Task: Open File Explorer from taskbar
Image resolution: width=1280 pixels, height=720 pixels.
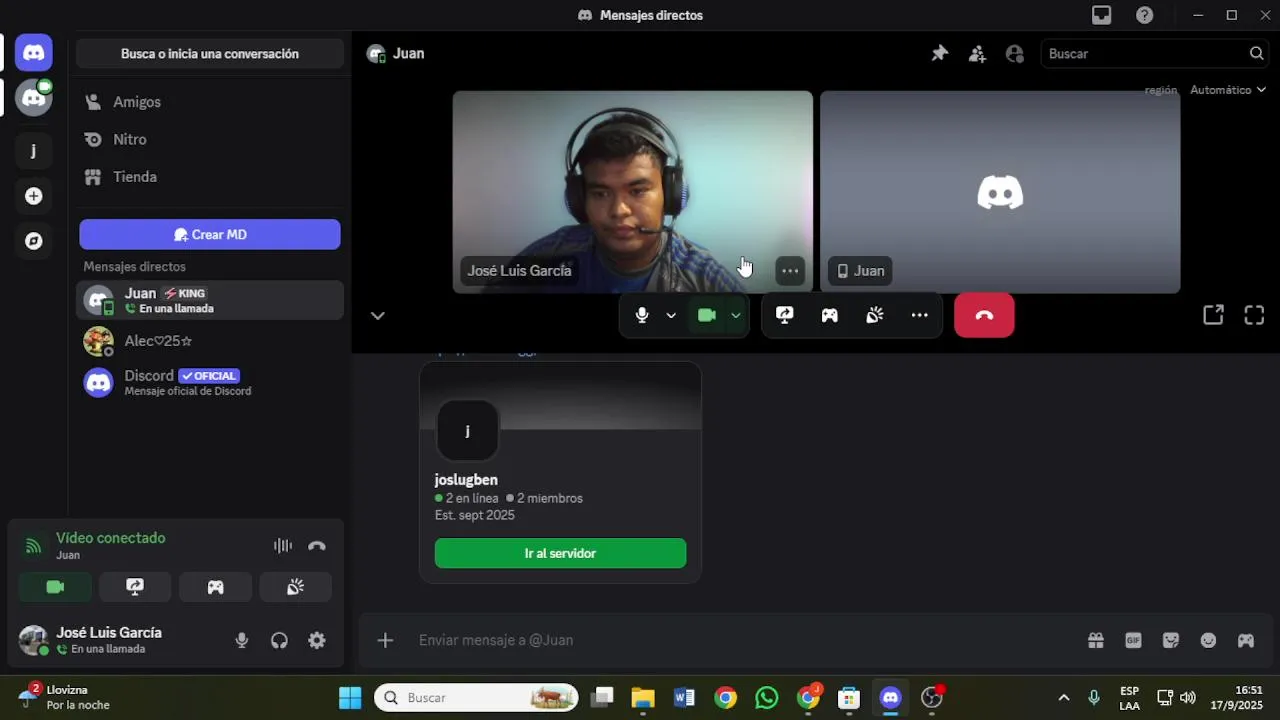Action: tap(643, 698)
